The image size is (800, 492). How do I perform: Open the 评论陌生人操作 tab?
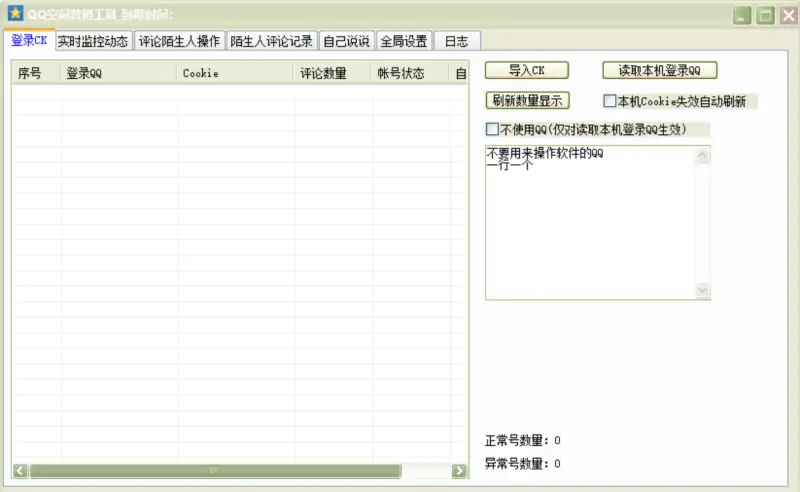coord(179,41)
